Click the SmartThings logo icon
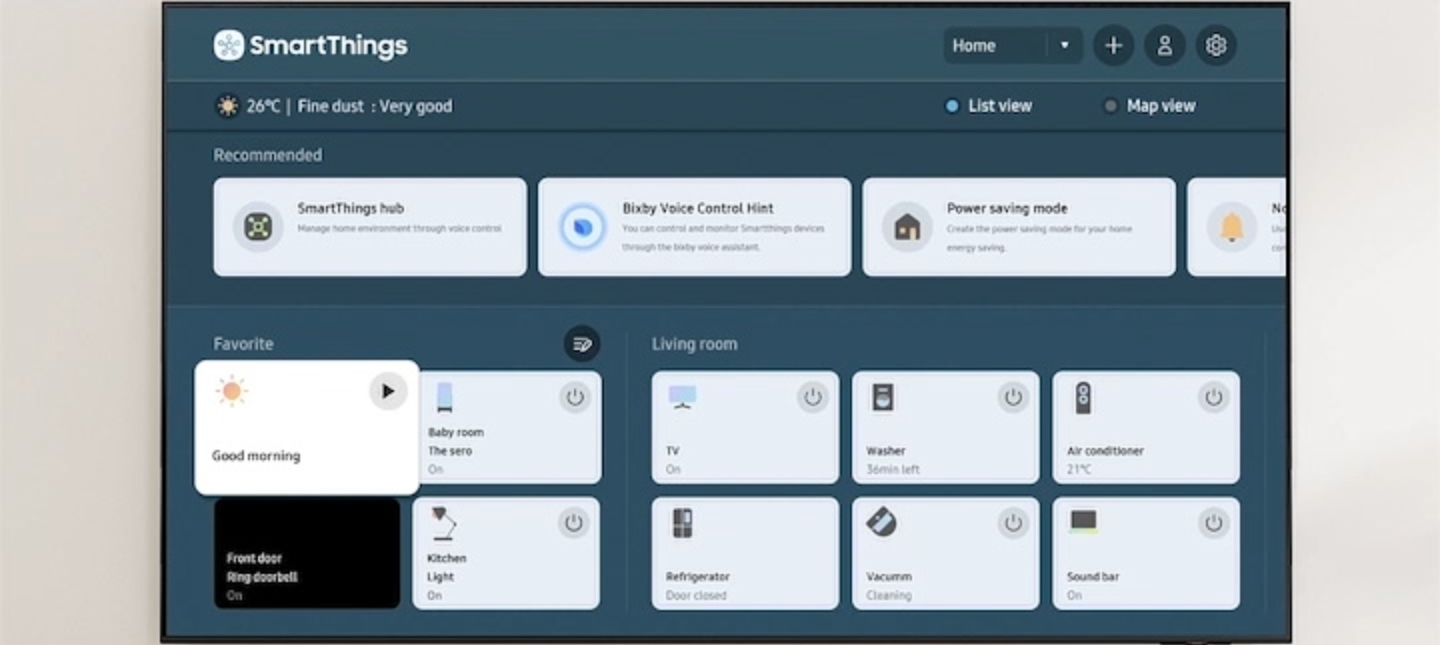Viewport: 1440px width, 645px height. coord(229,45)
